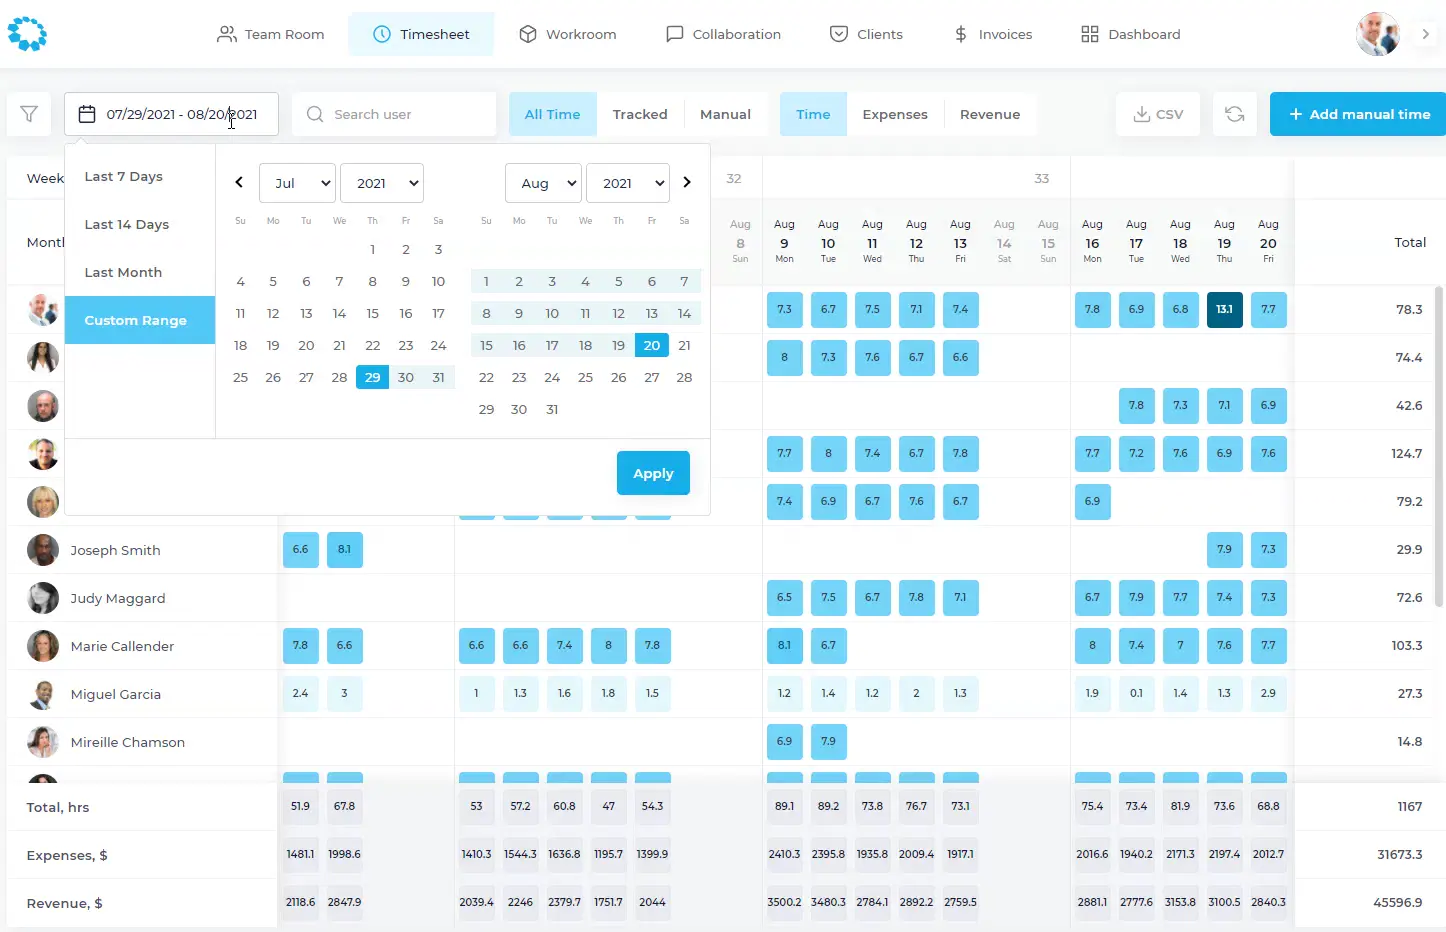Download the CSV export

1158,114
